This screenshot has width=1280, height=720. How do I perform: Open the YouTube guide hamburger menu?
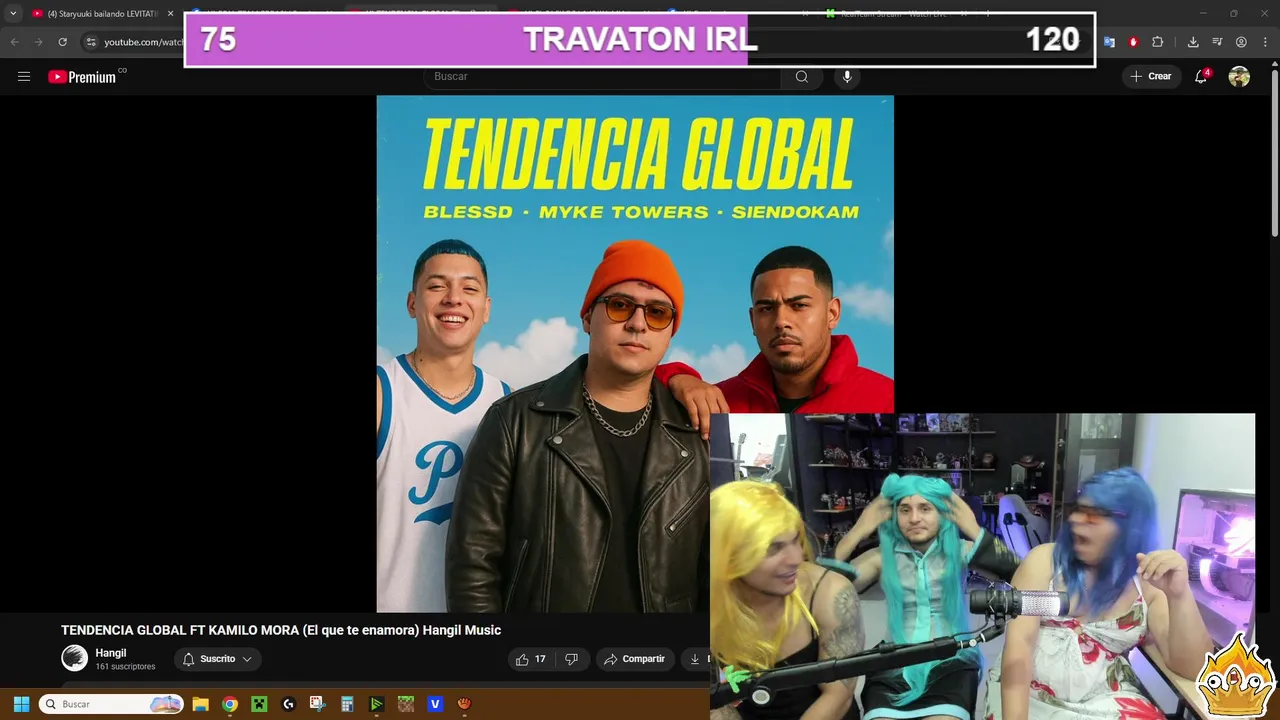pos(24,76)
